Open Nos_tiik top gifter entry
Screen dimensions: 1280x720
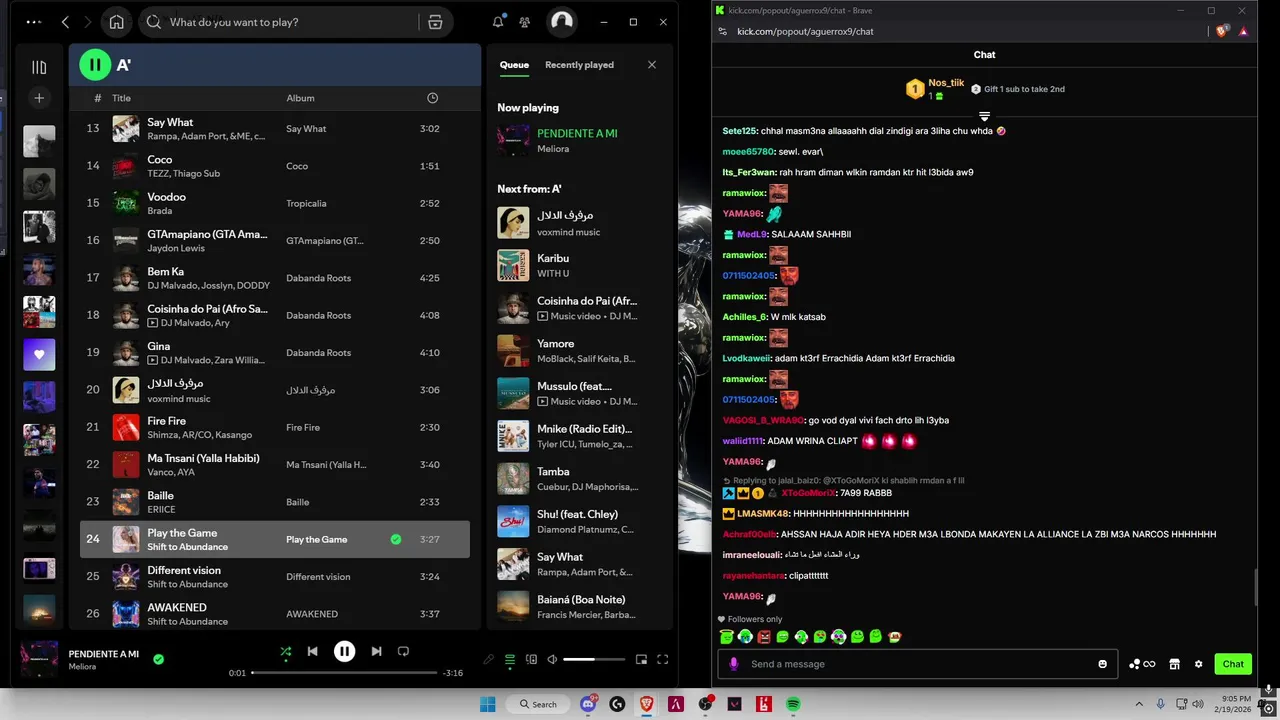[936, 89]
